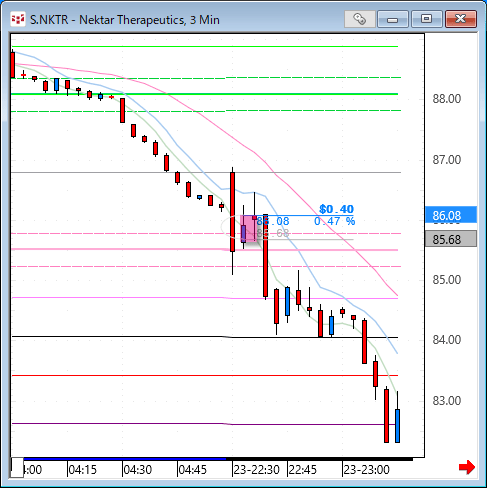Click the 04:15 time axis label
487x488 pixels.
[82, 470]
